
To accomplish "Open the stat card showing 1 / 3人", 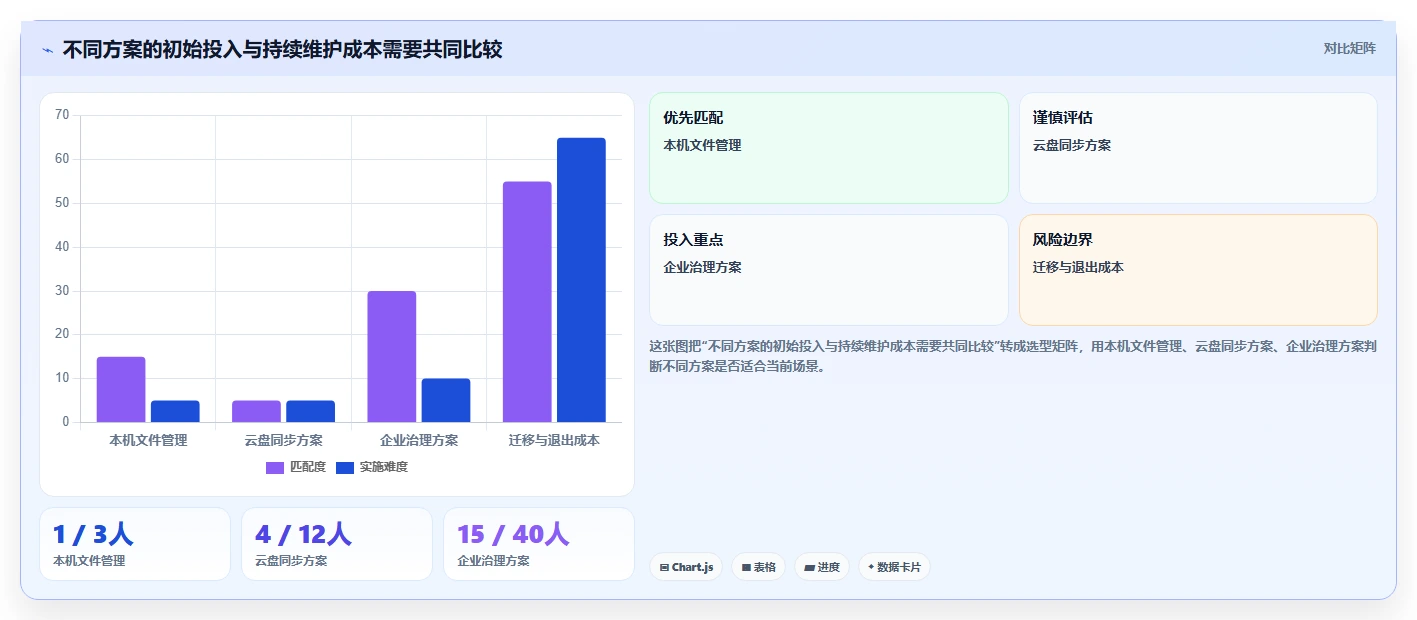I will pyautogui.click(x=135, y=544).
